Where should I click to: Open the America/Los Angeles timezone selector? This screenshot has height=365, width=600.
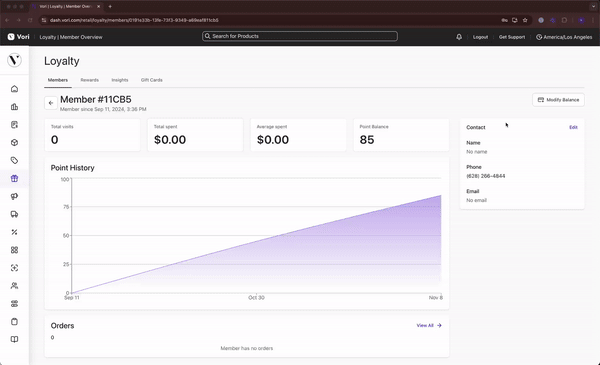(x=564, y=37)
